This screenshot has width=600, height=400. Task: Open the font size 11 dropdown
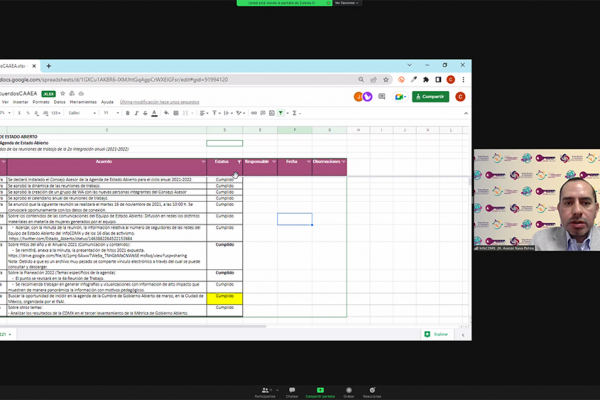[111, 113]
